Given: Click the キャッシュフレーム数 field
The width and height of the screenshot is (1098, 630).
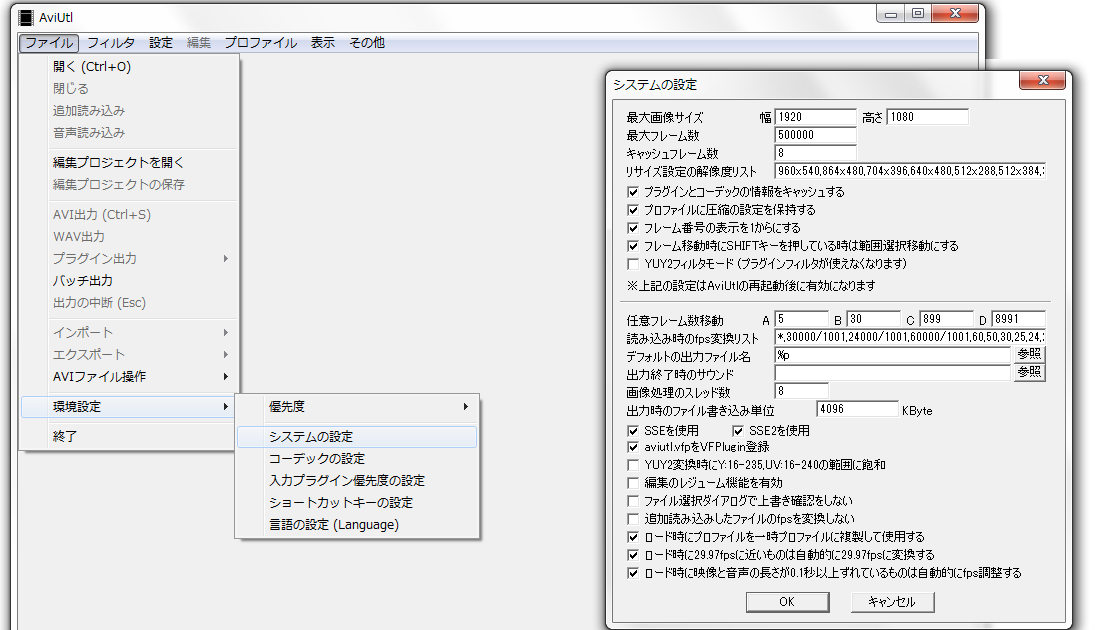Looking at the screenshot, I should (816, 153).
